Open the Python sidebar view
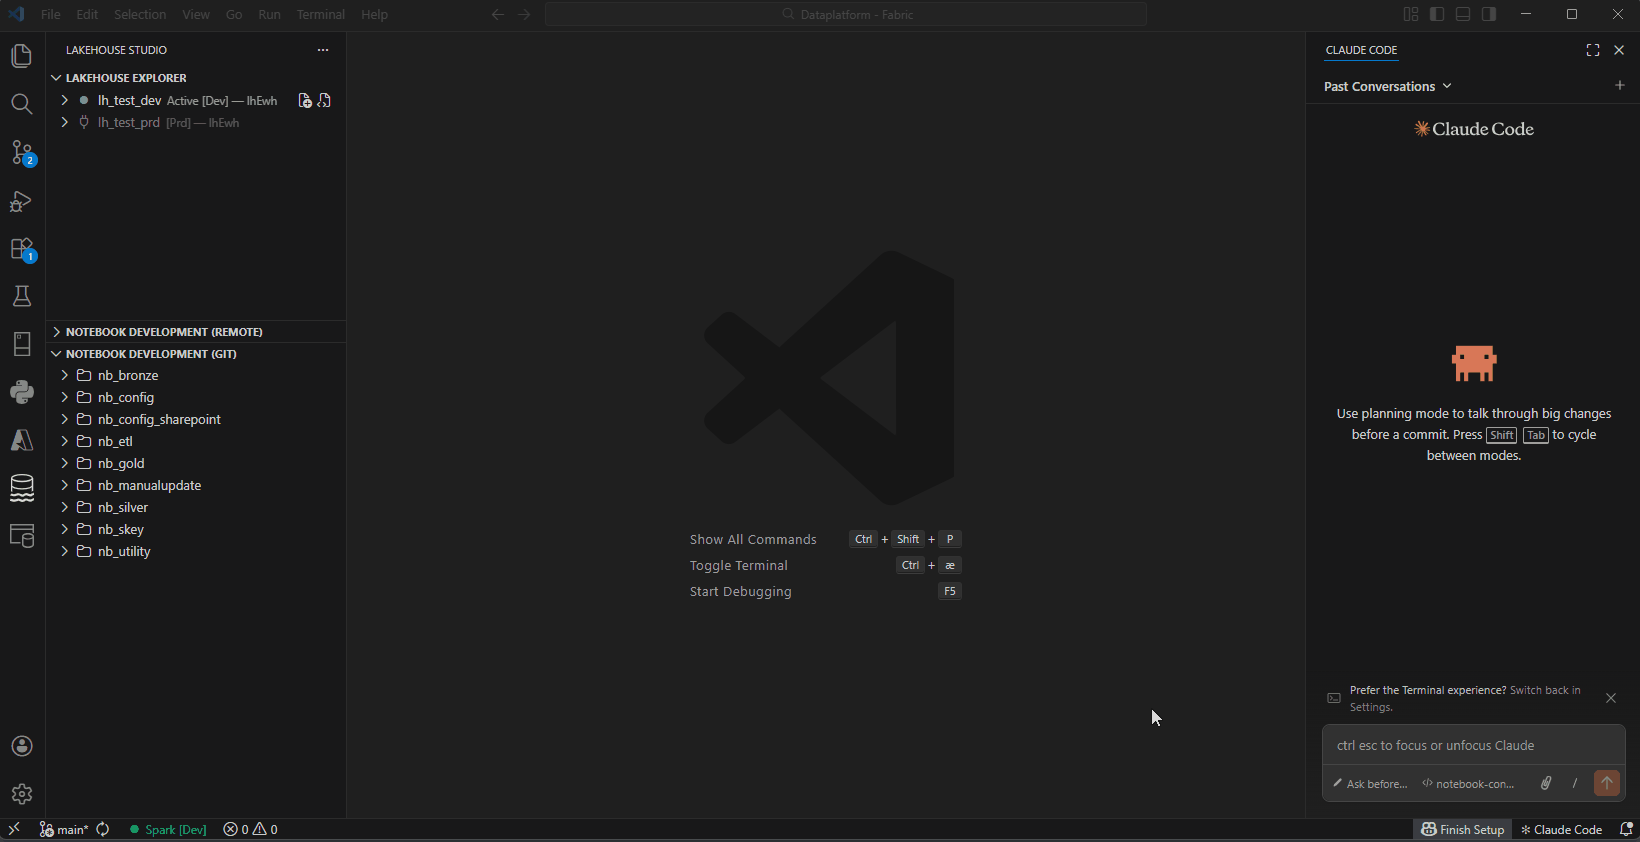The height and width of the screenshot is (842, 1640). coord(22,392)
